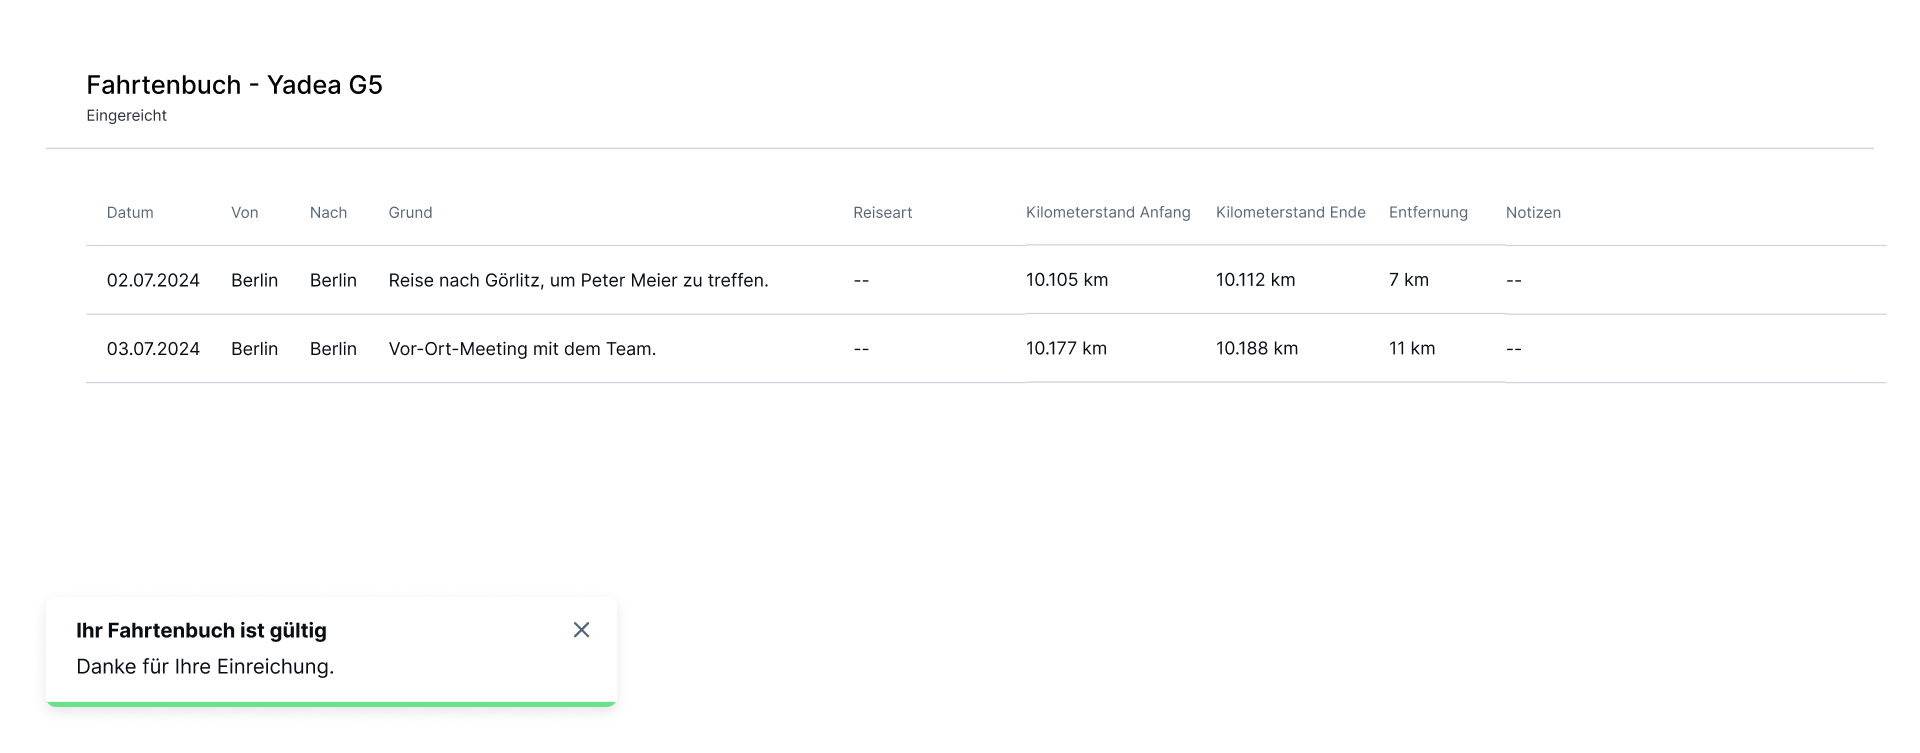Click the 'Reiseart' column header
Image resolution: width=1920 pixels, height=753 pixels.
(882, 213)
